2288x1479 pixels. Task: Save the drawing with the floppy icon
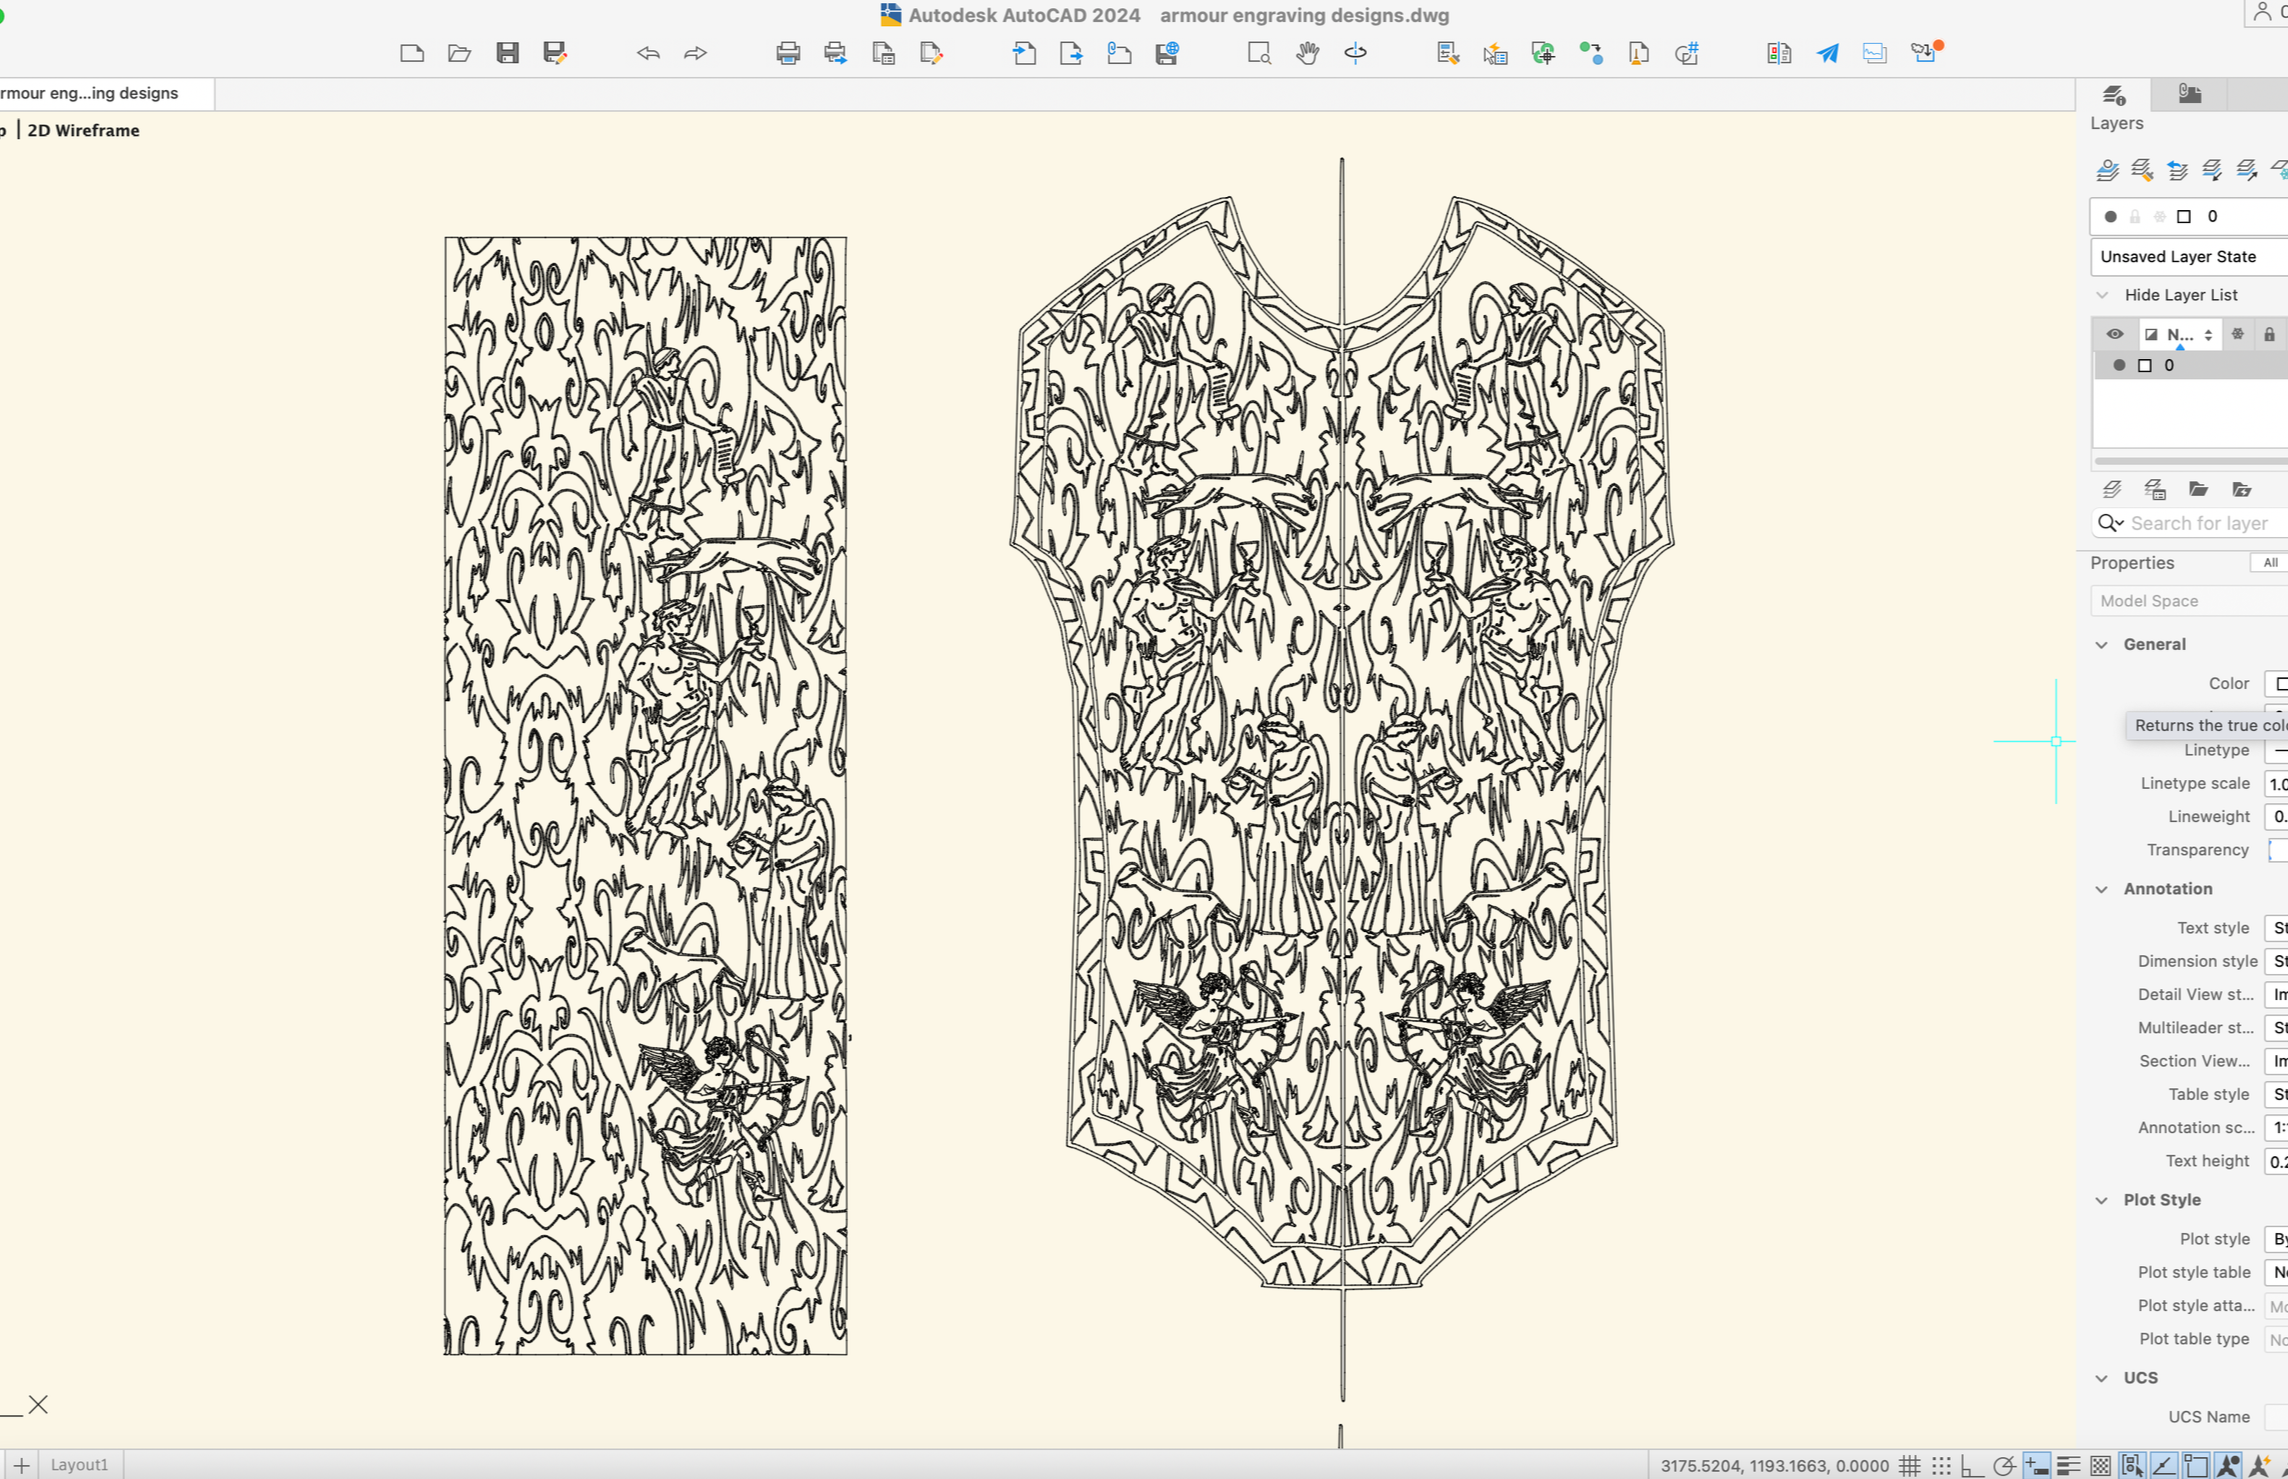(x=508, y=53)
